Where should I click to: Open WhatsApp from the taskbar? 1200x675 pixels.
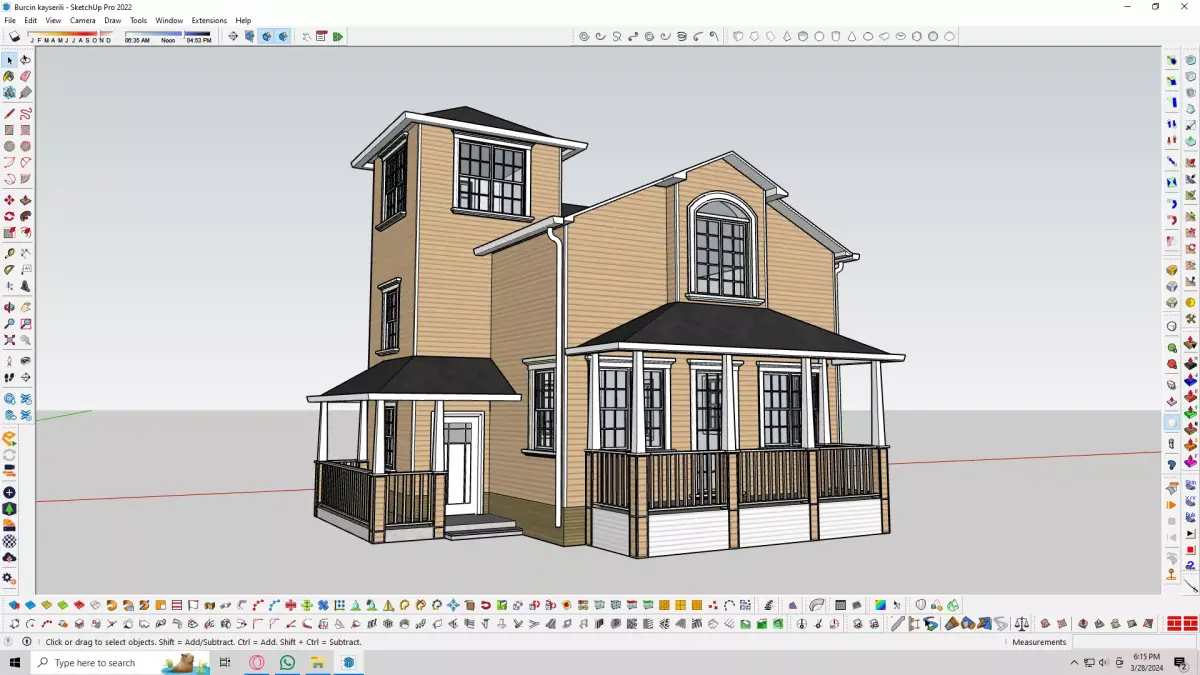click(288, 662)
